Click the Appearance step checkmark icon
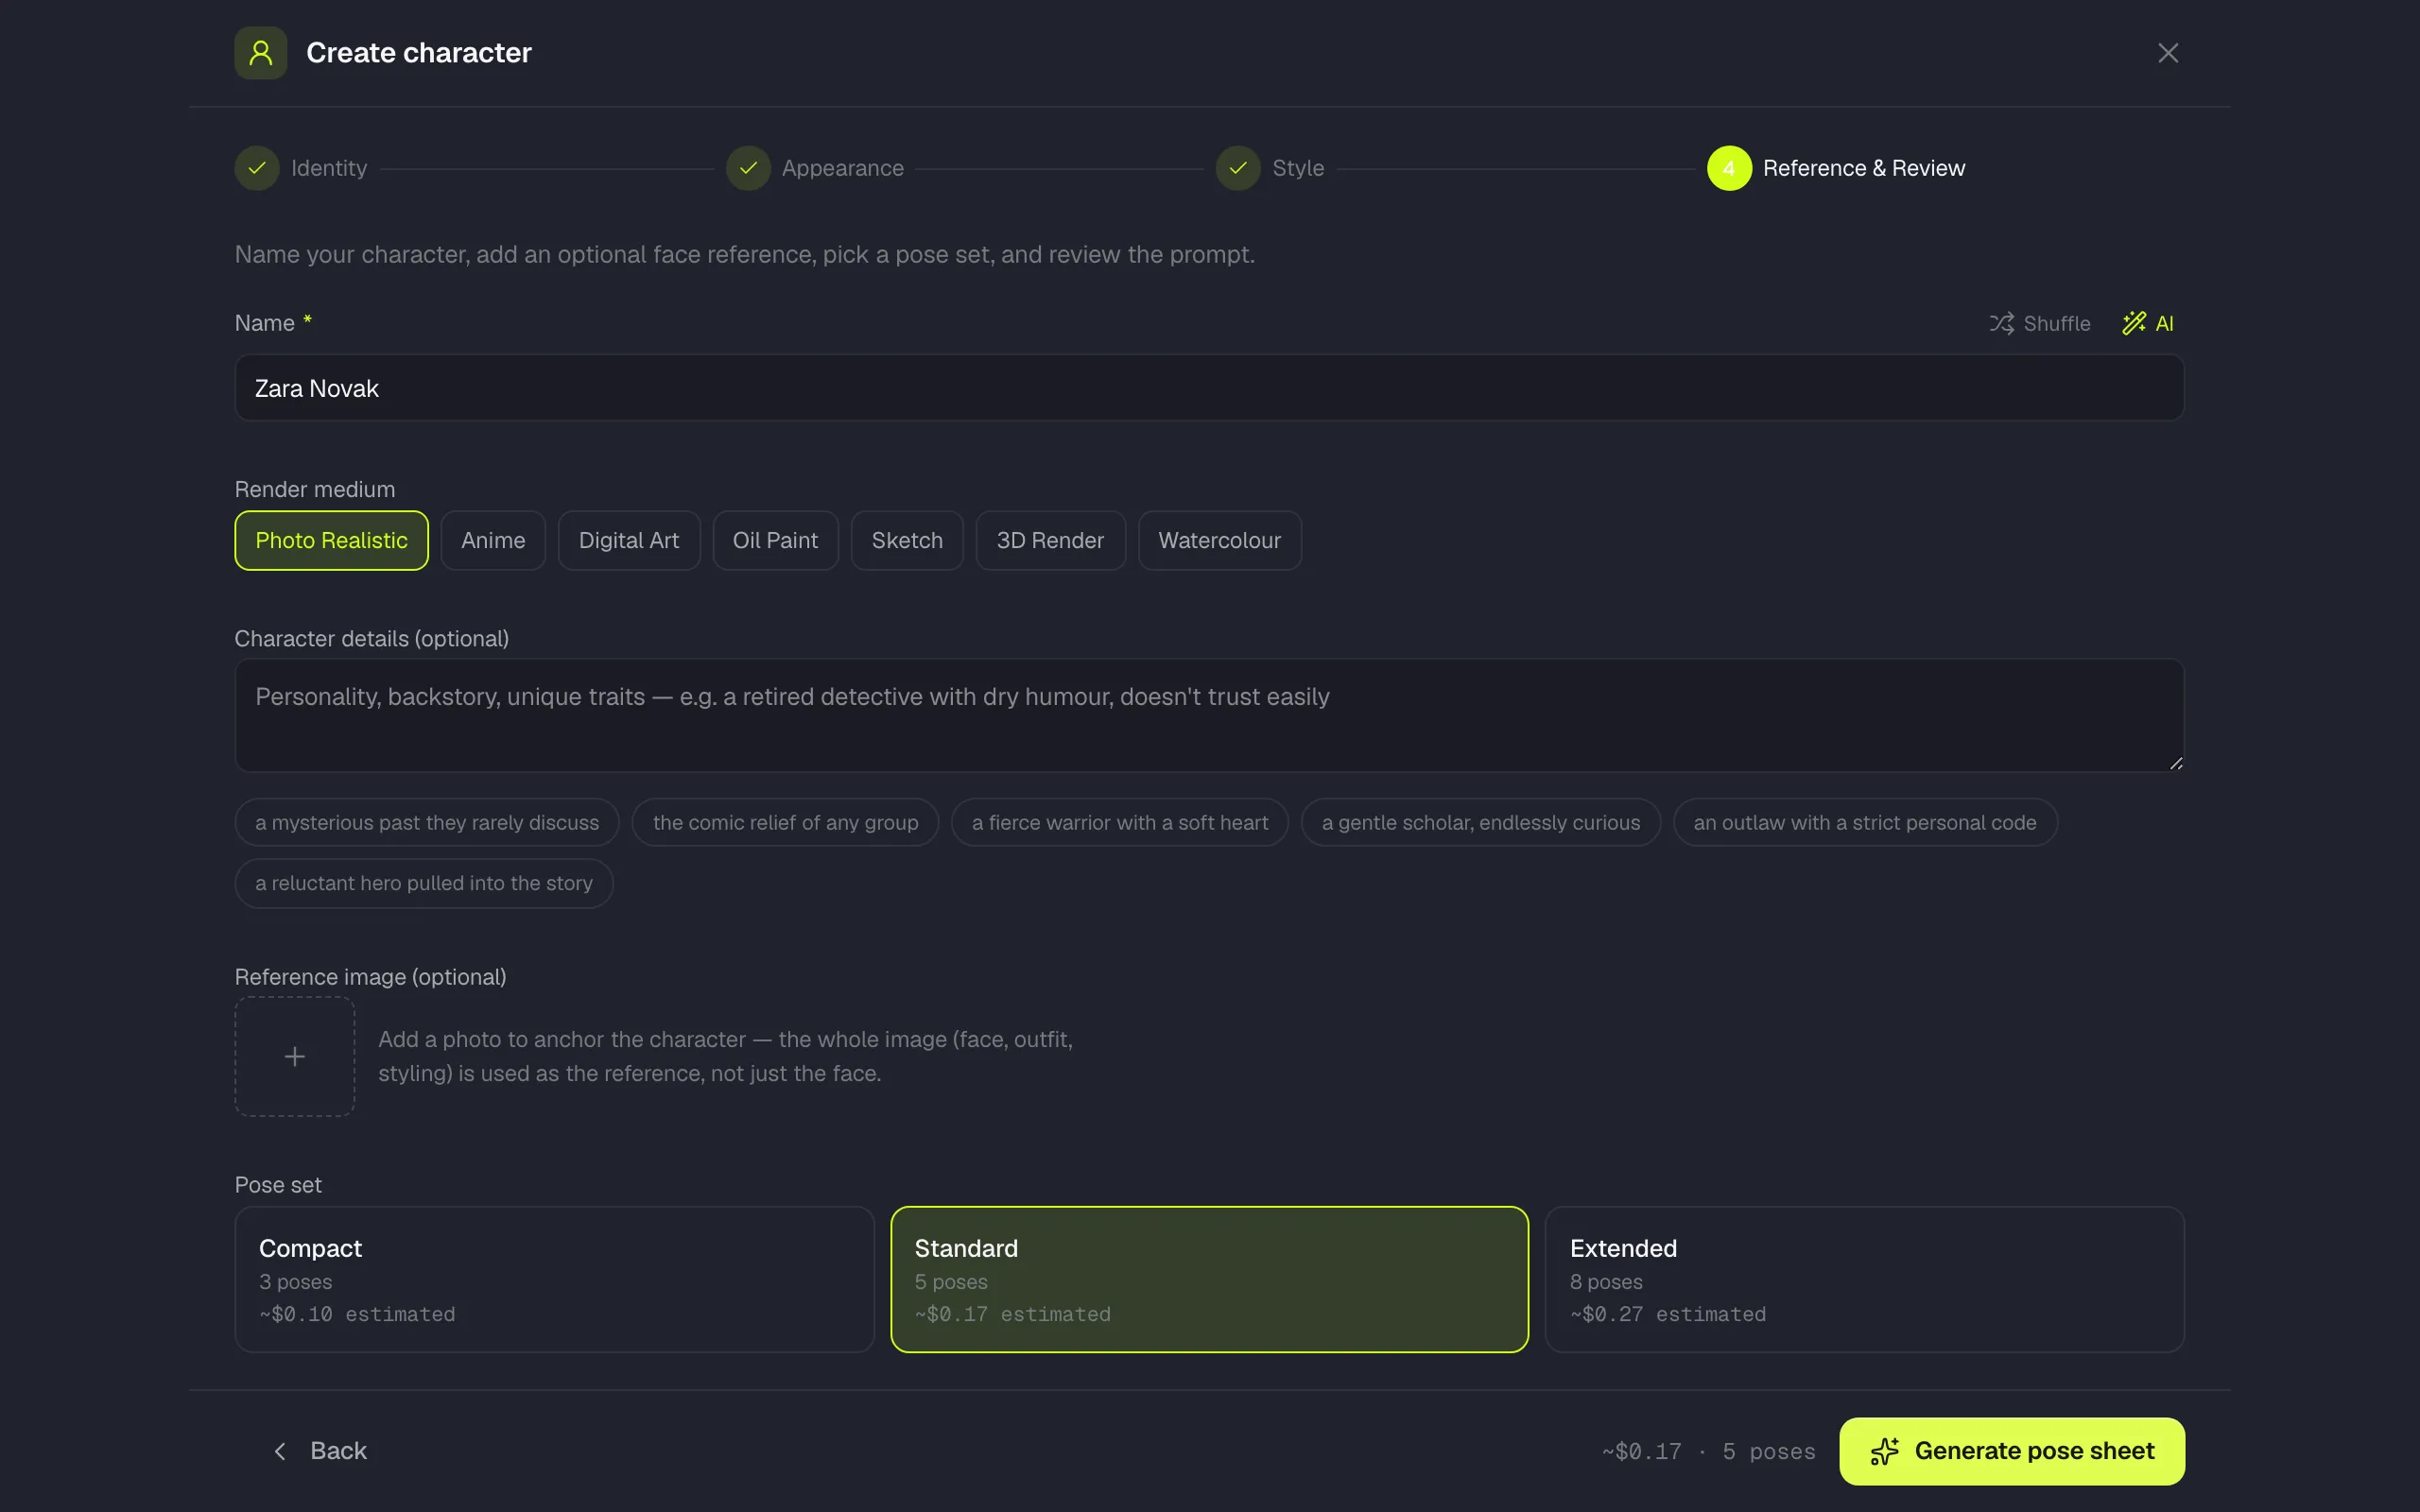The width and height of the screenshot is (2420, 1512). click(748, 168)
